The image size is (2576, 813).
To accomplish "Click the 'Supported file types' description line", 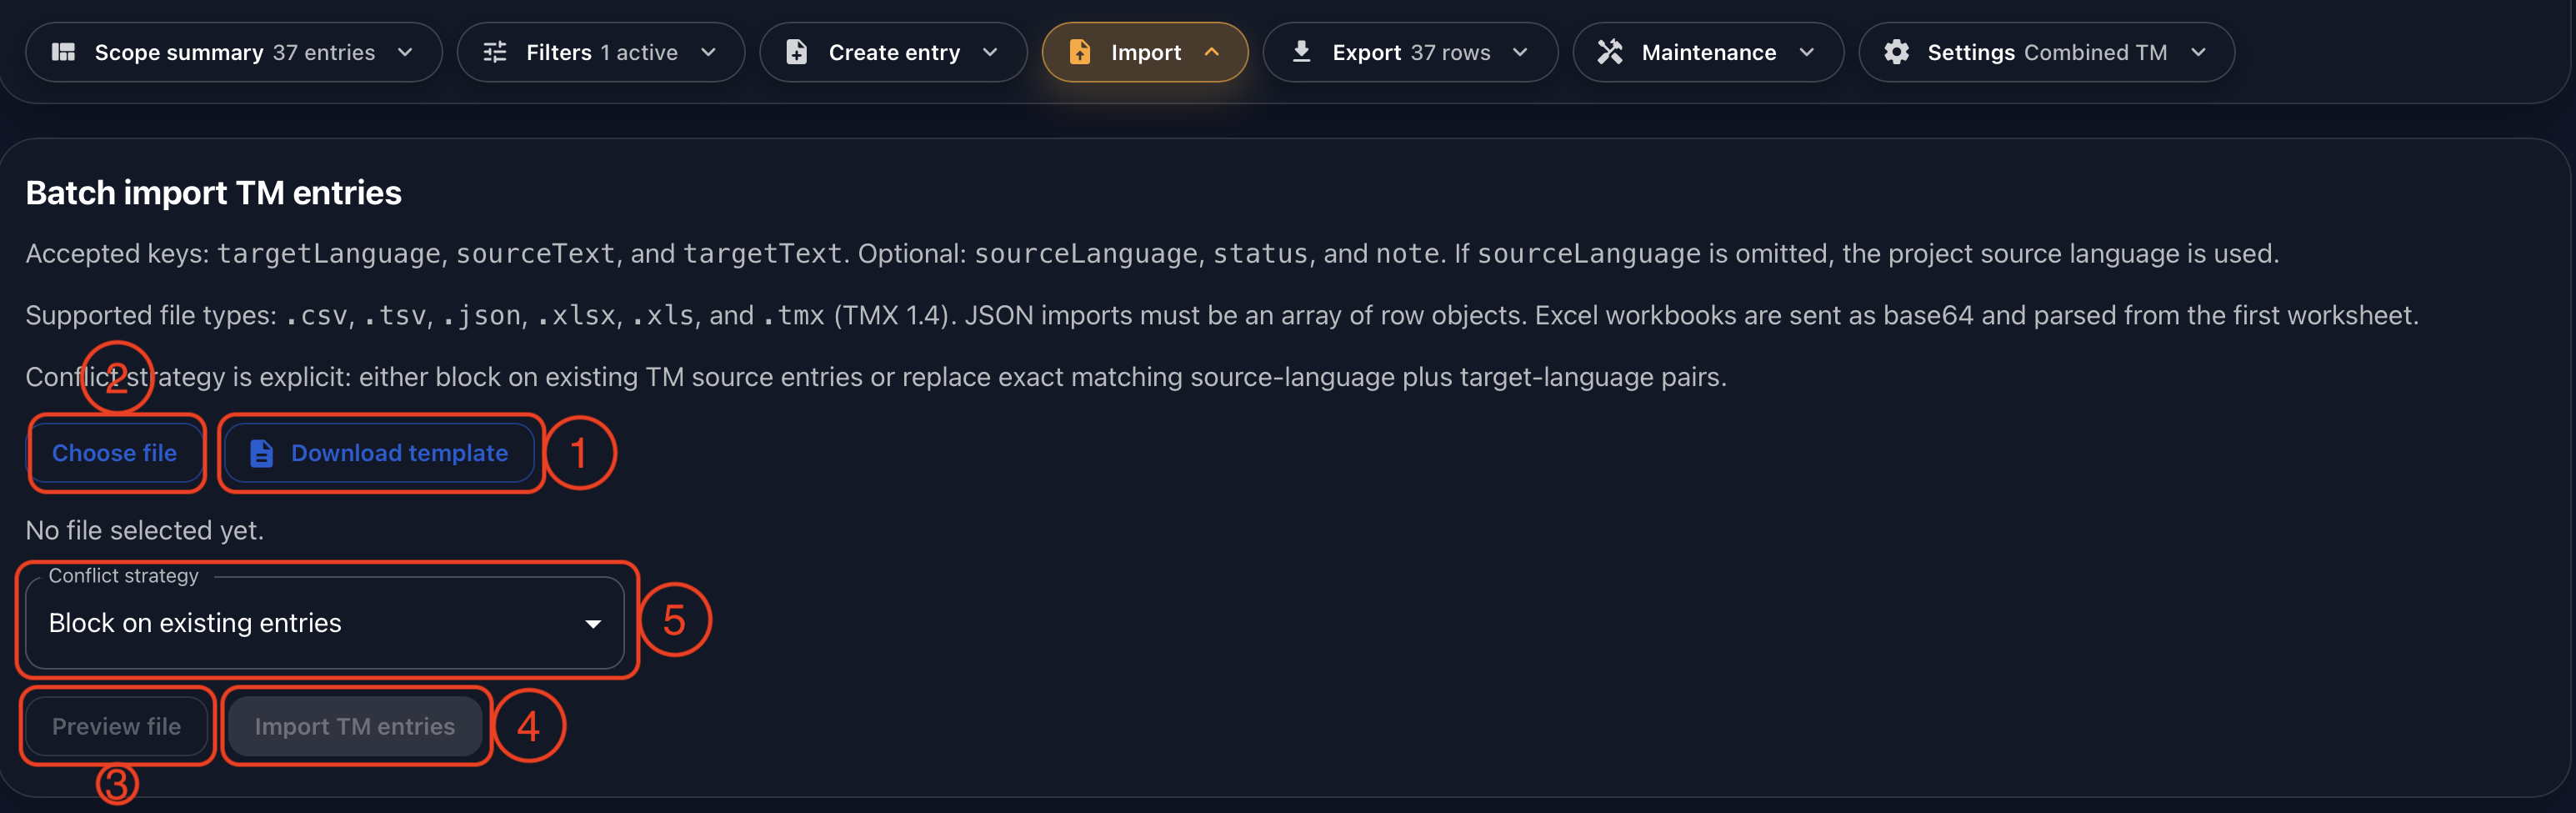I will [x=1222, y=316].
